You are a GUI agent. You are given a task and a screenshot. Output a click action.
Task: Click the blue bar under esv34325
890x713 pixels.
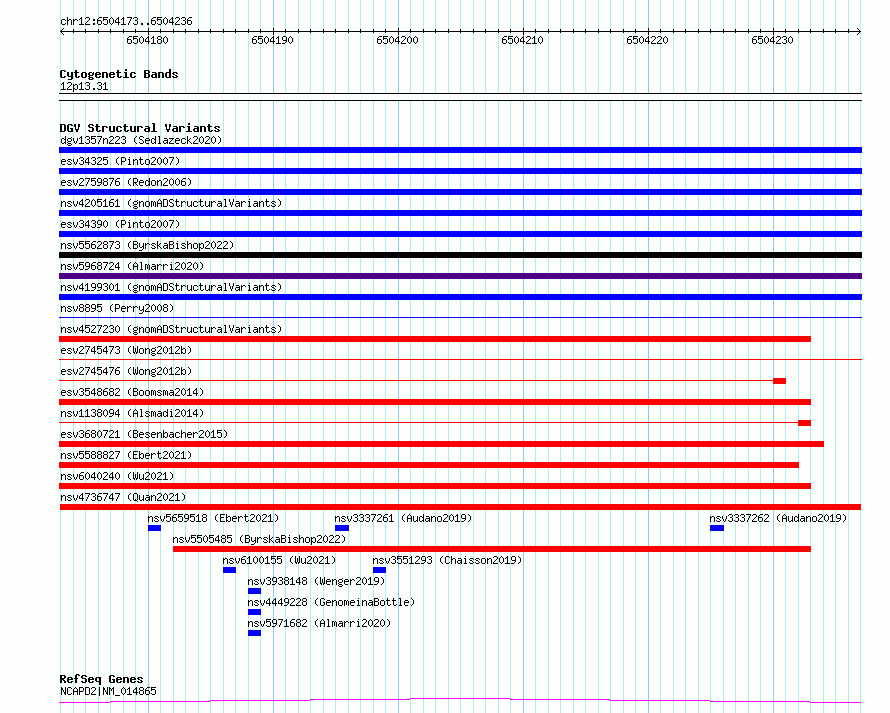click(460, 171)
